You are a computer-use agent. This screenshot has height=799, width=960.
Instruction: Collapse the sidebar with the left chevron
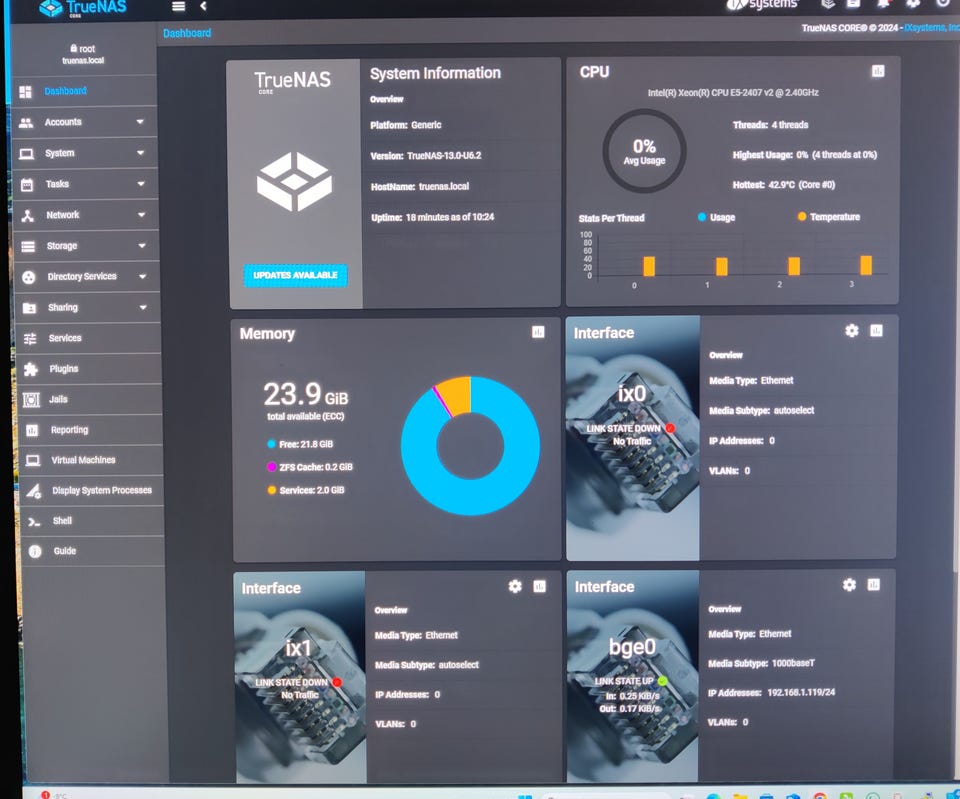coord(203,6)
